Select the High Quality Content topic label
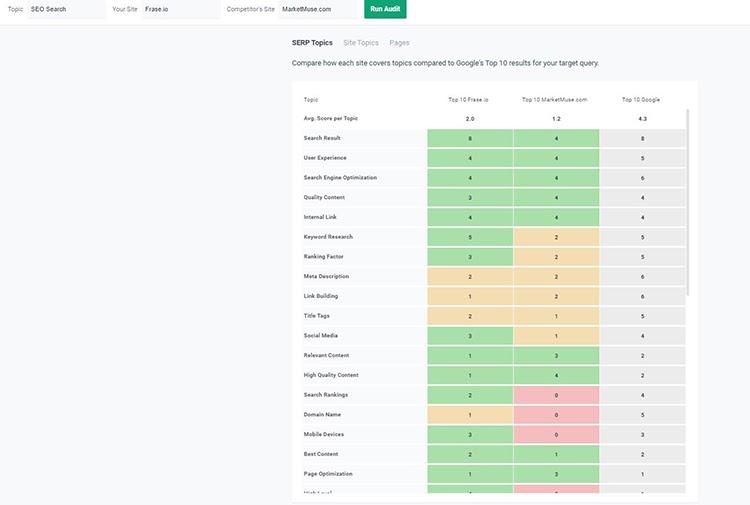Screen dimensions: 750x505 [x=331, y=375]
